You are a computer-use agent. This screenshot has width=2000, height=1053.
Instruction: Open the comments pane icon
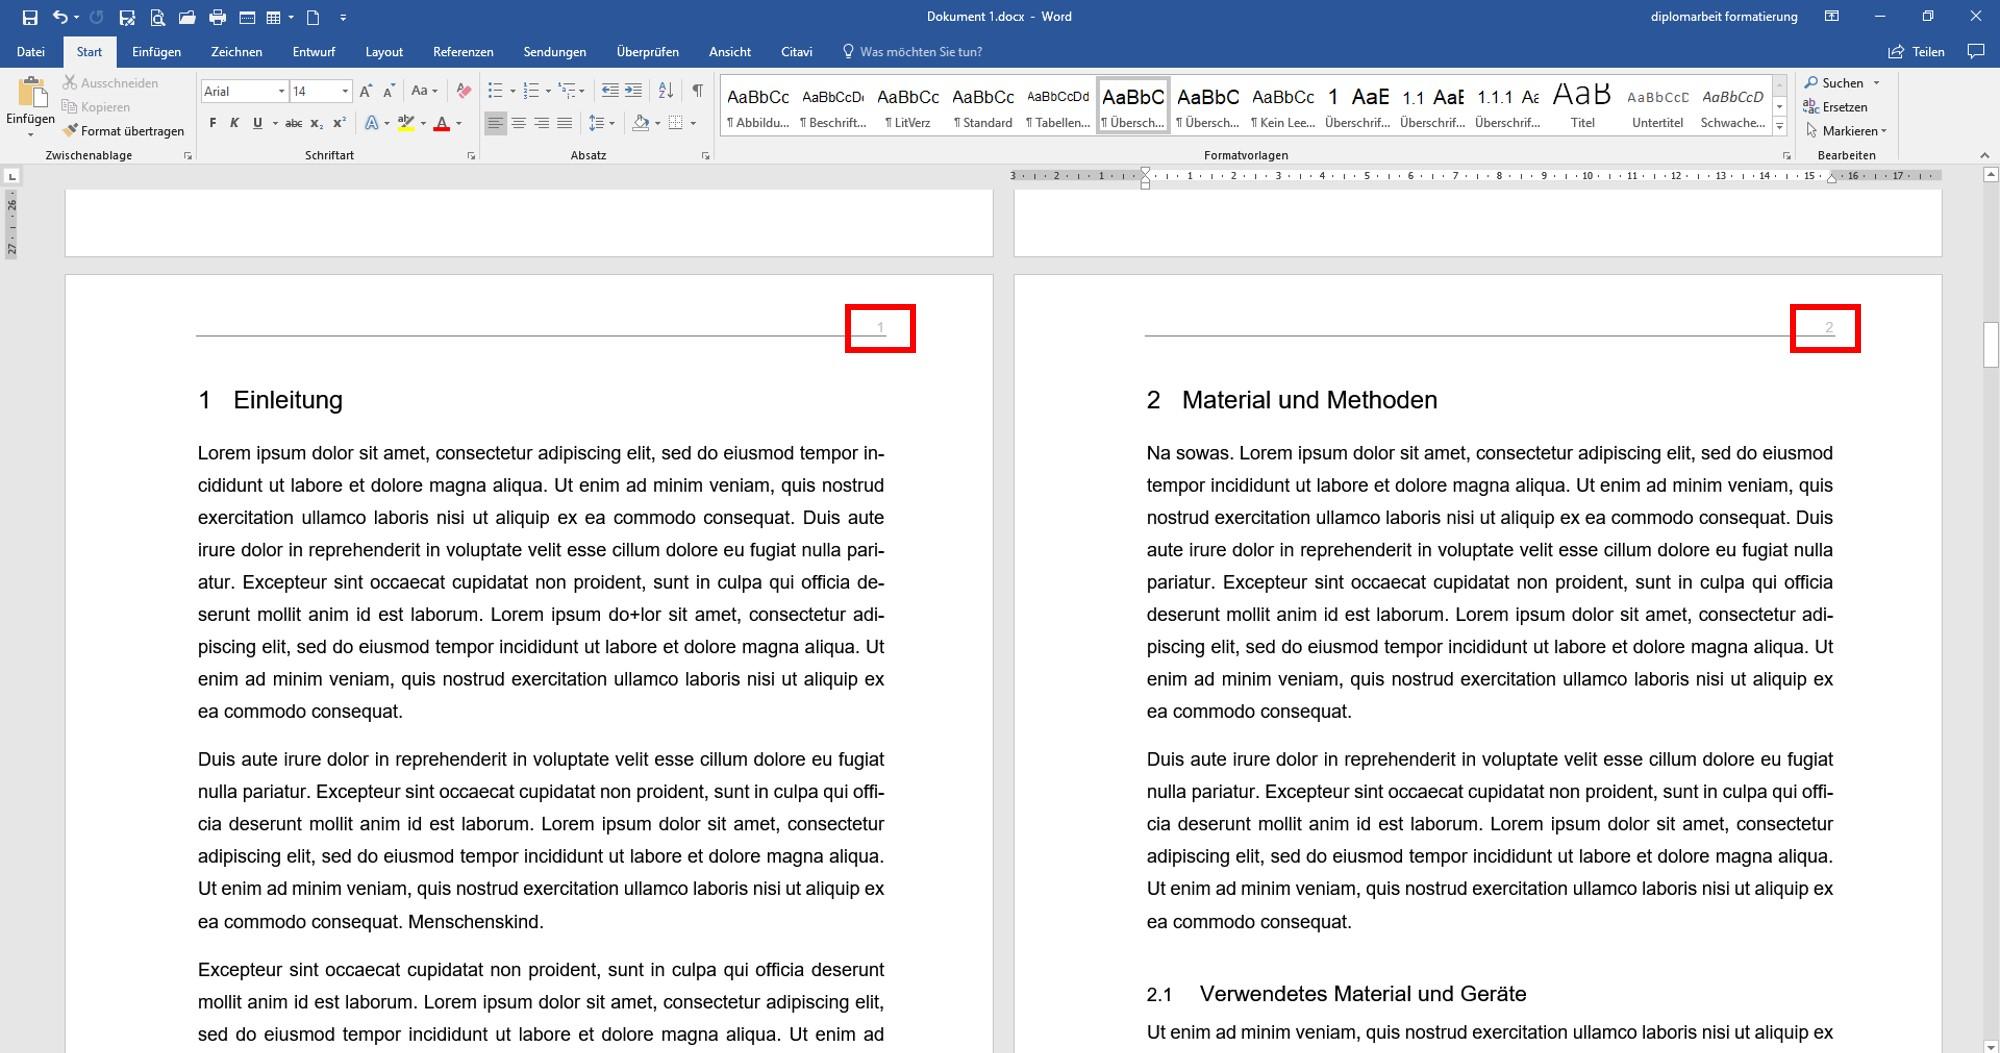pos(1975,51)
